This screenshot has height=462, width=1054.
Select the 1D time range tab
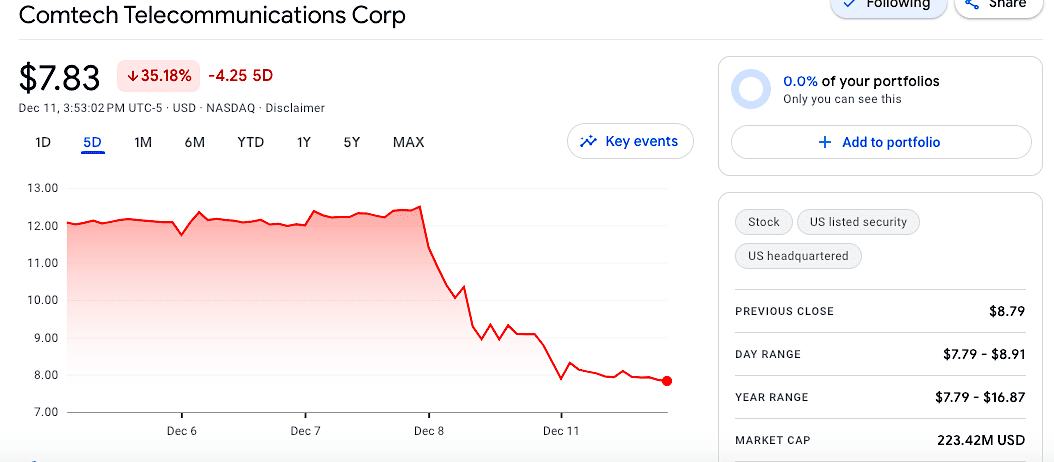click(x=43, y=142)
